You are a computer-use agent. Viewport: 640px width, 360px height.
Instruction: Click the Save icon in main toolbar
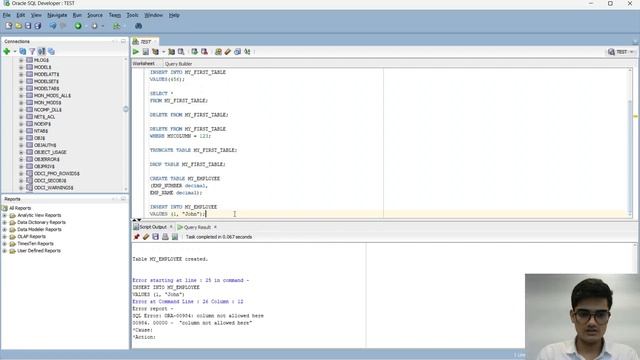(28, 26)
